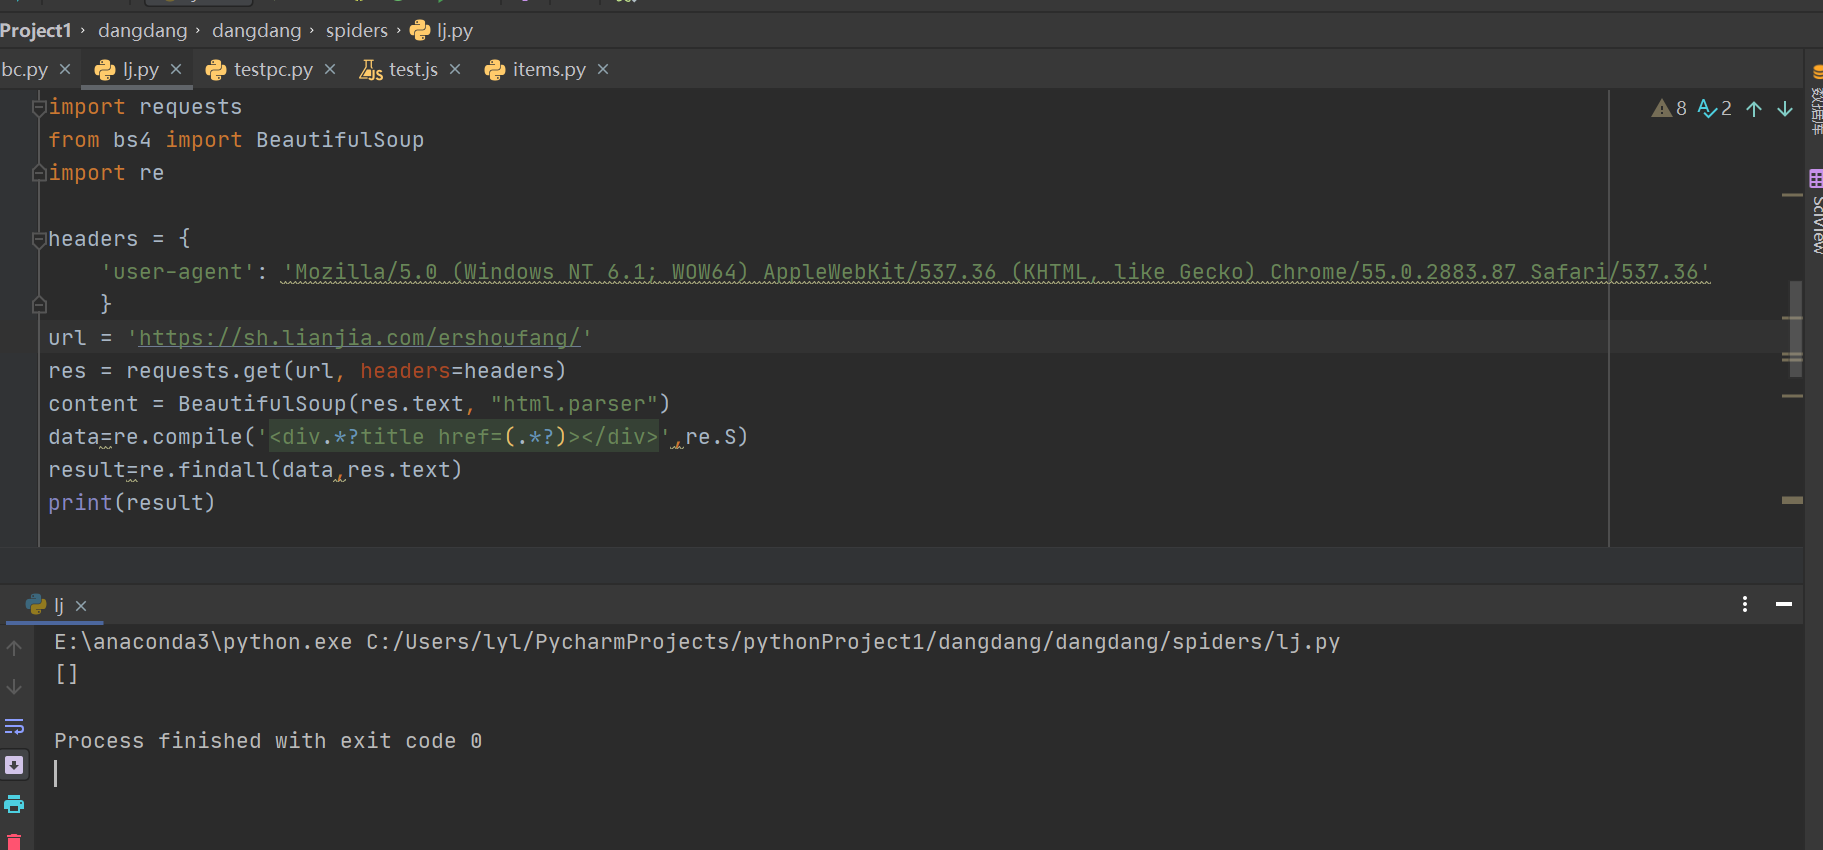The image size is (1823, 850).
Task: Clear console with the trash icon
Action: pos(14,841)
